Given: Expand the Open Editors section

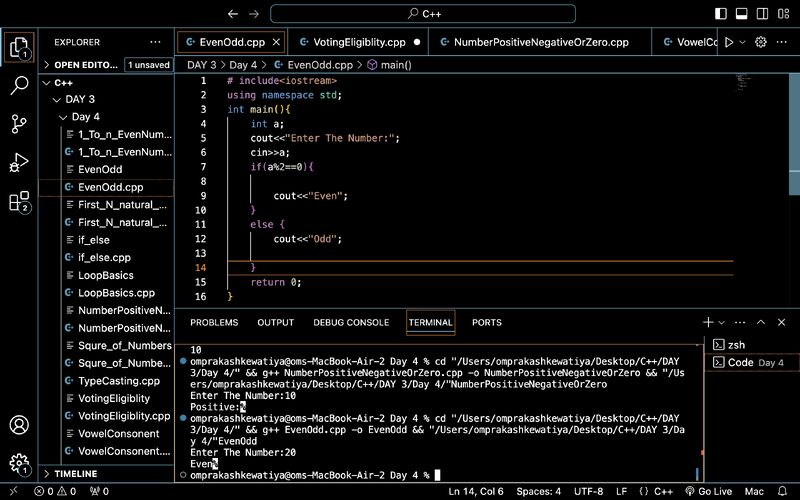Looking at the screenshot, I should click(x=106, y=65).
